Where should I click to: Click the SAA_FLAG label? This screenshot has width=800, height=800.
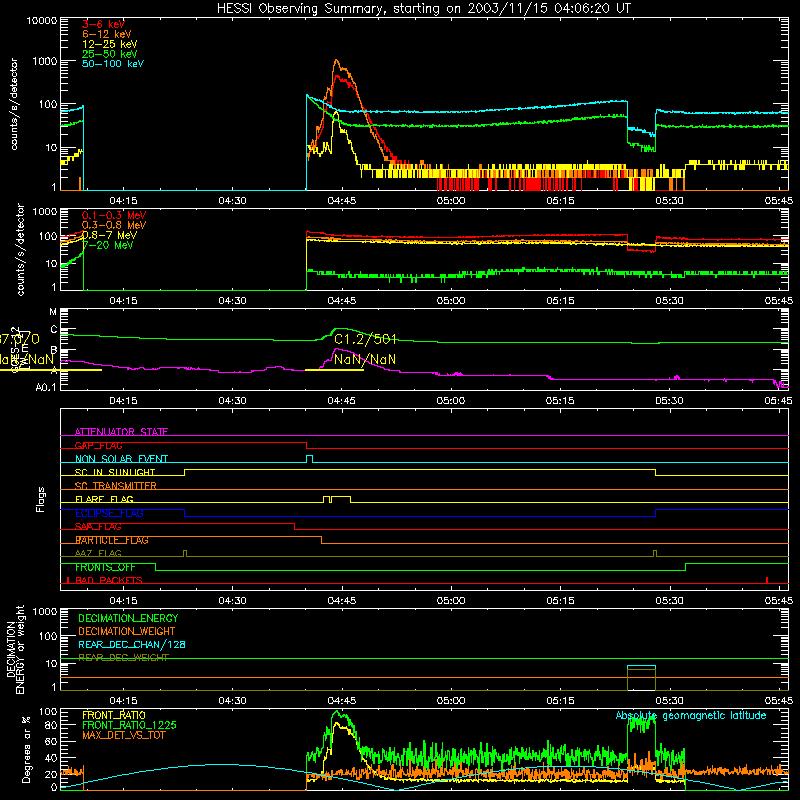click(x=98, y=527)
